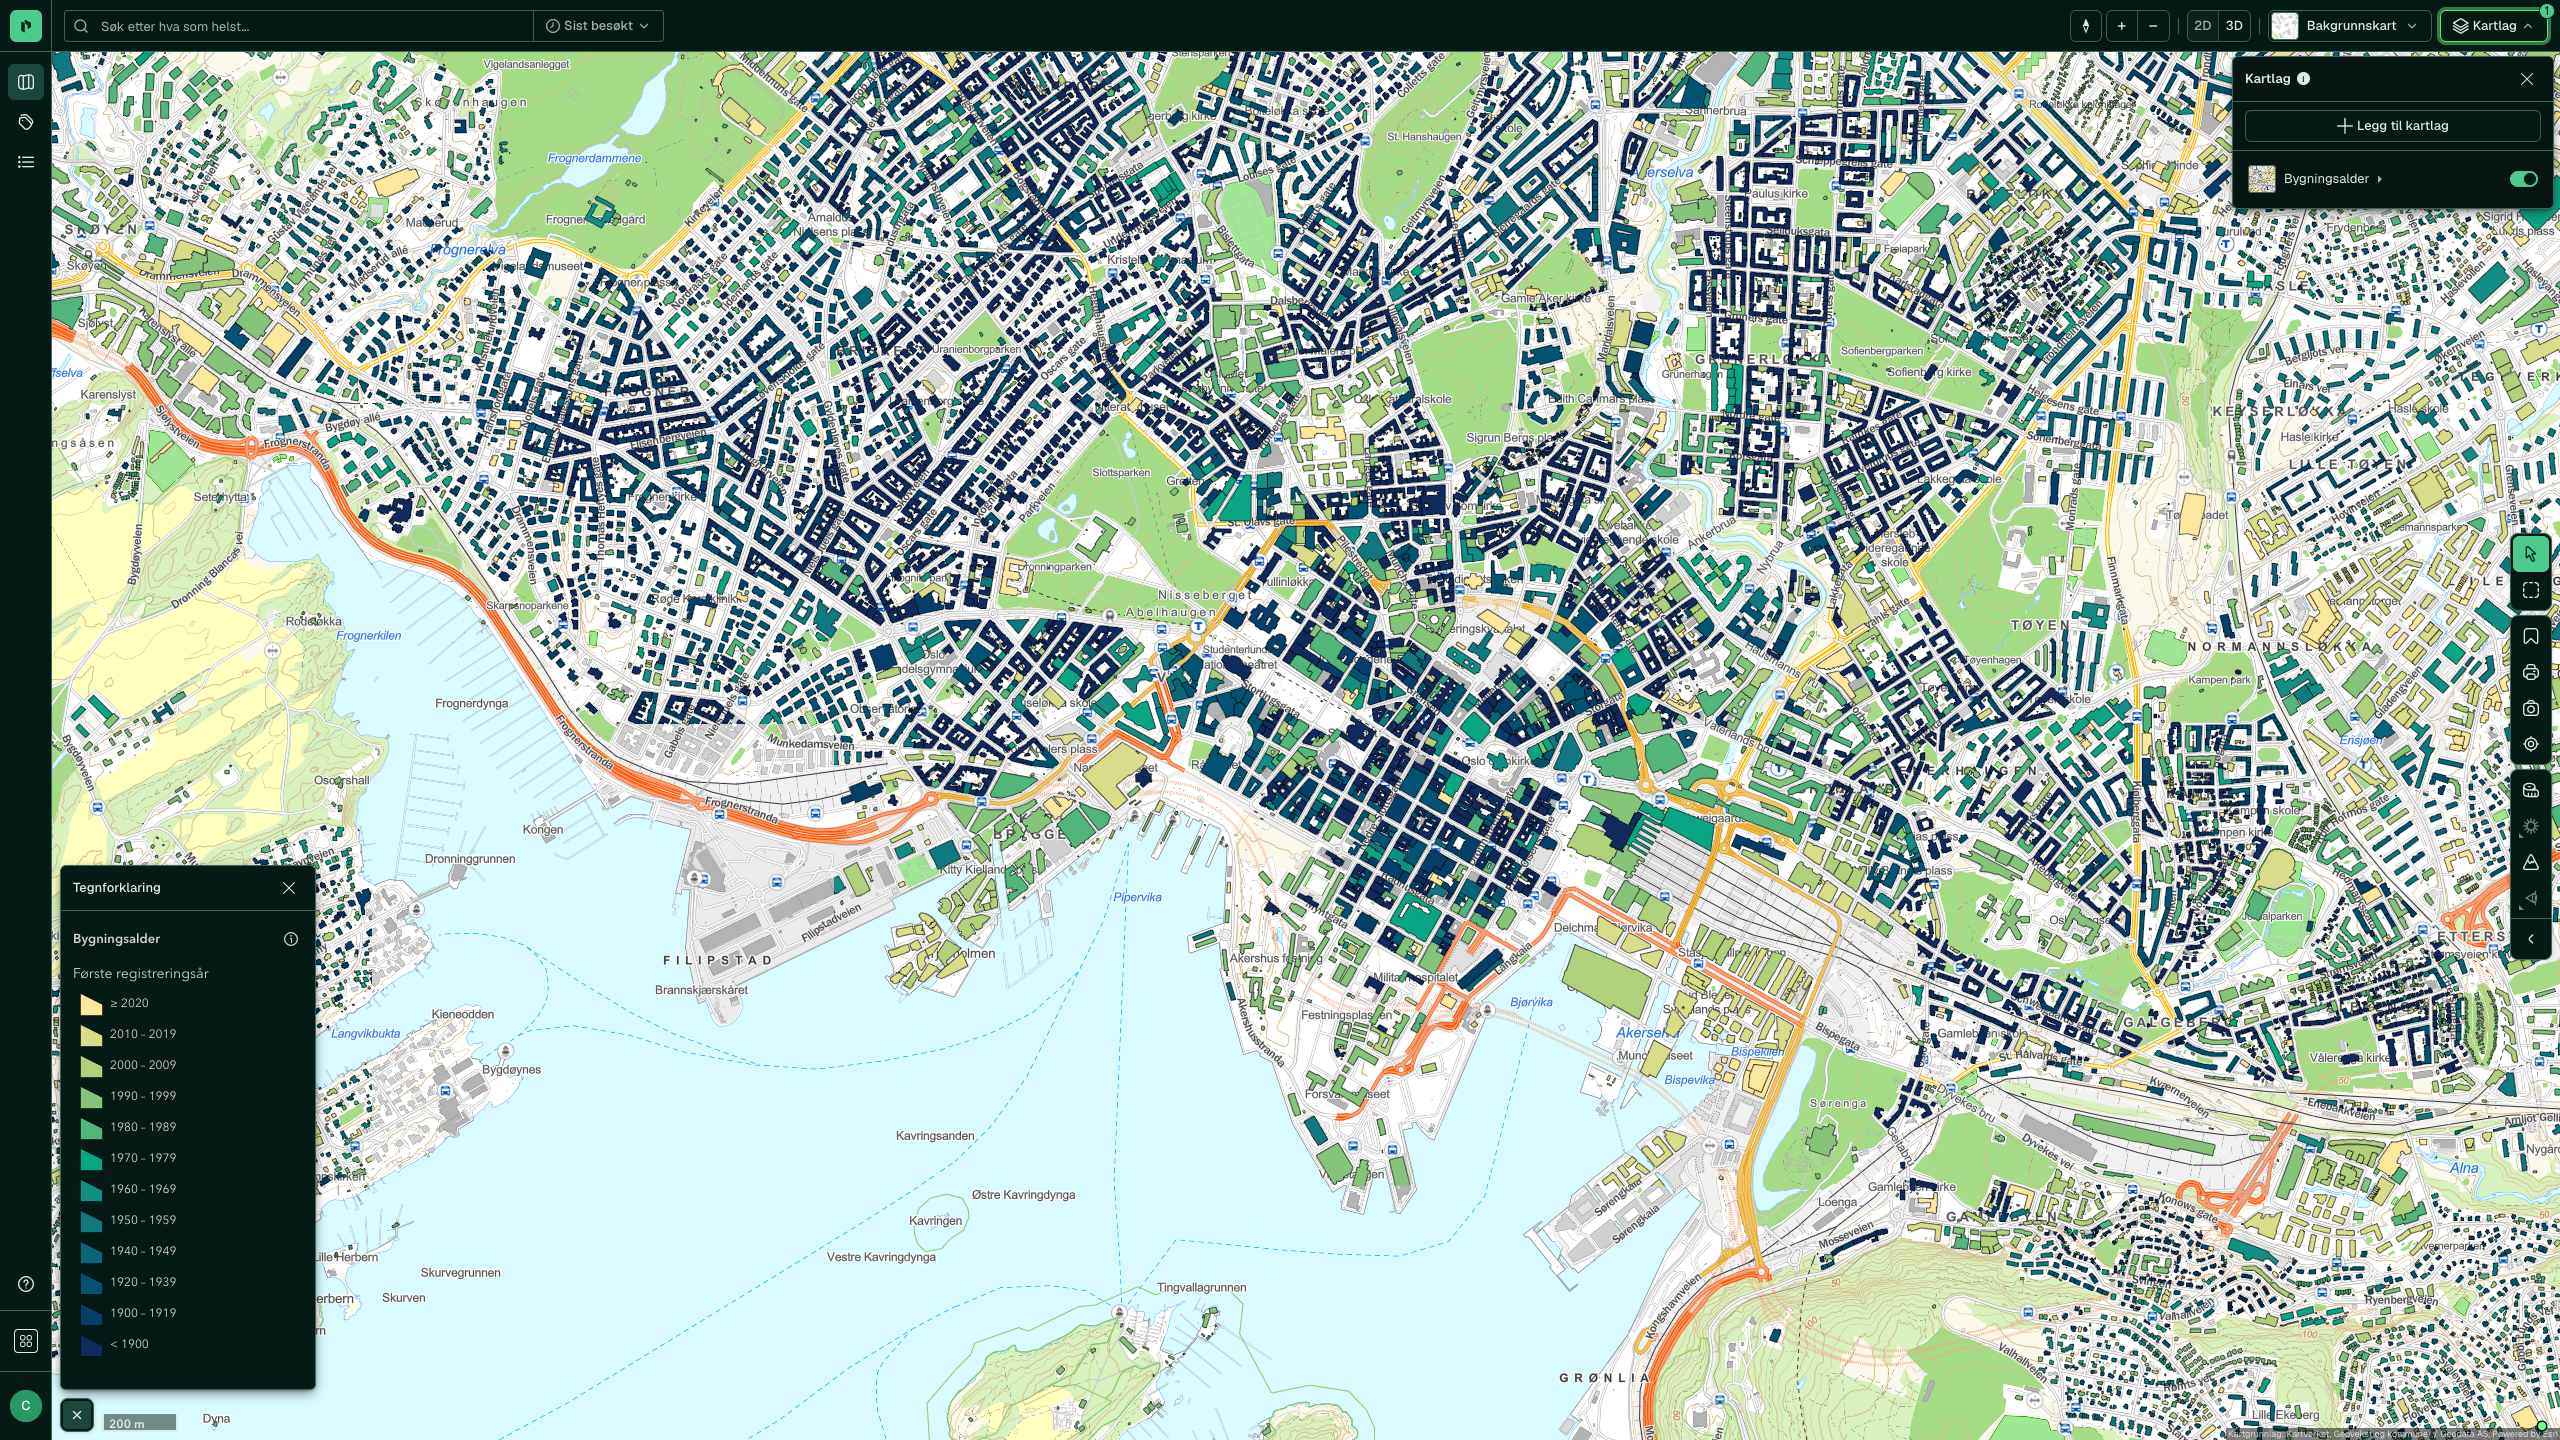2560x1440 pixels.
Task: Close the Tegnforklaring legend panel
Action: pyautogui.click(x=289, y=888)
